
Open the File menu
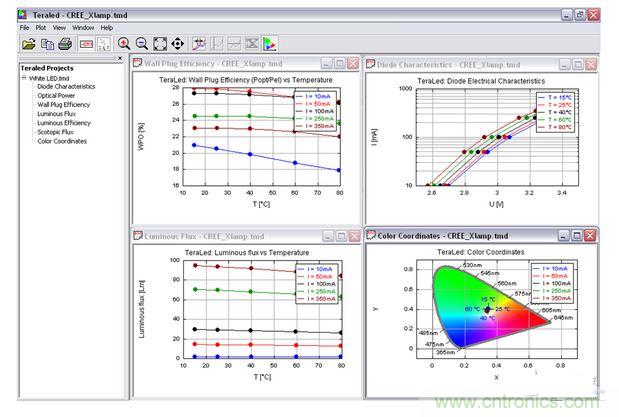point(25,28)
